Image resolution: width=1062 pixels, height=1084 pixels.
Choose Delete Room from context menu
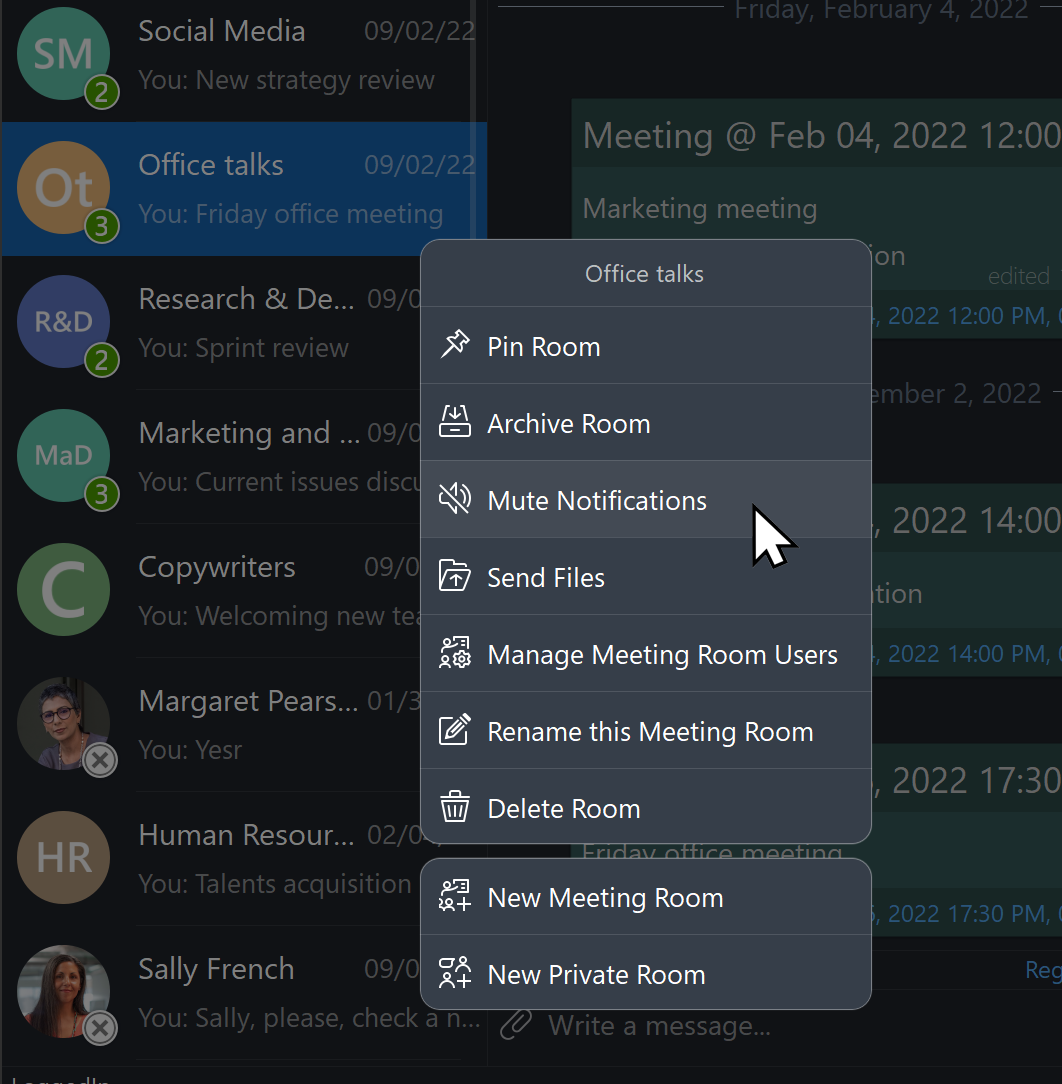coord(646,807)
